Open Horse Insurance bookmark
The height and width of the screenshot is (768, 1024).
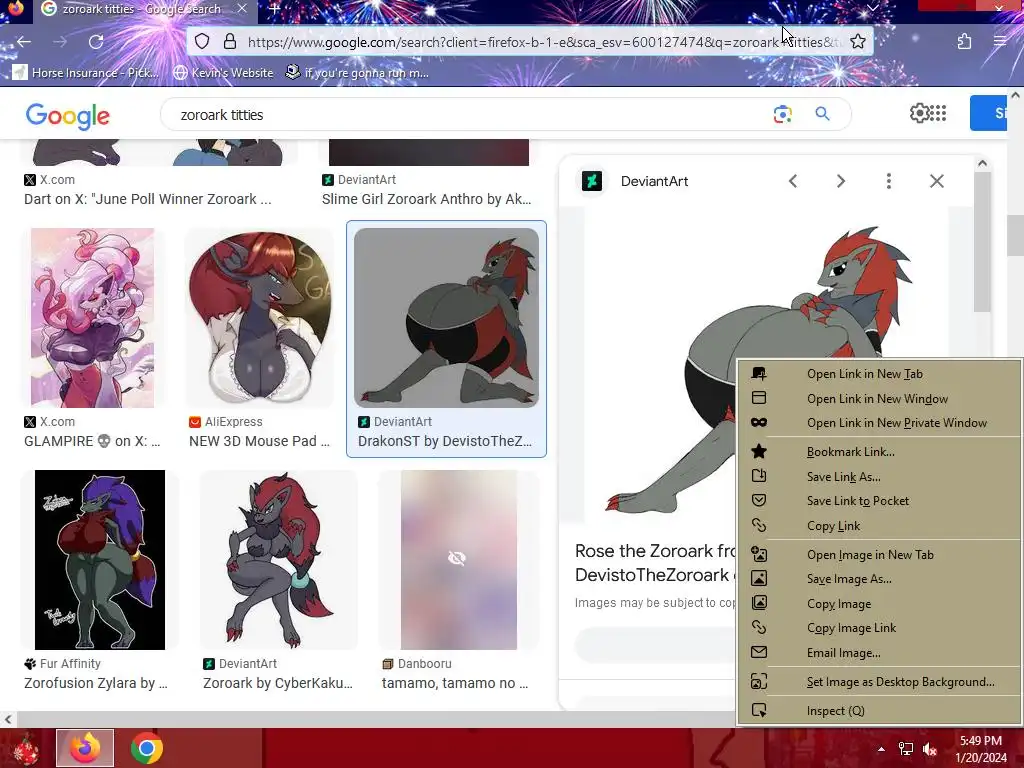tap(86, 72)
